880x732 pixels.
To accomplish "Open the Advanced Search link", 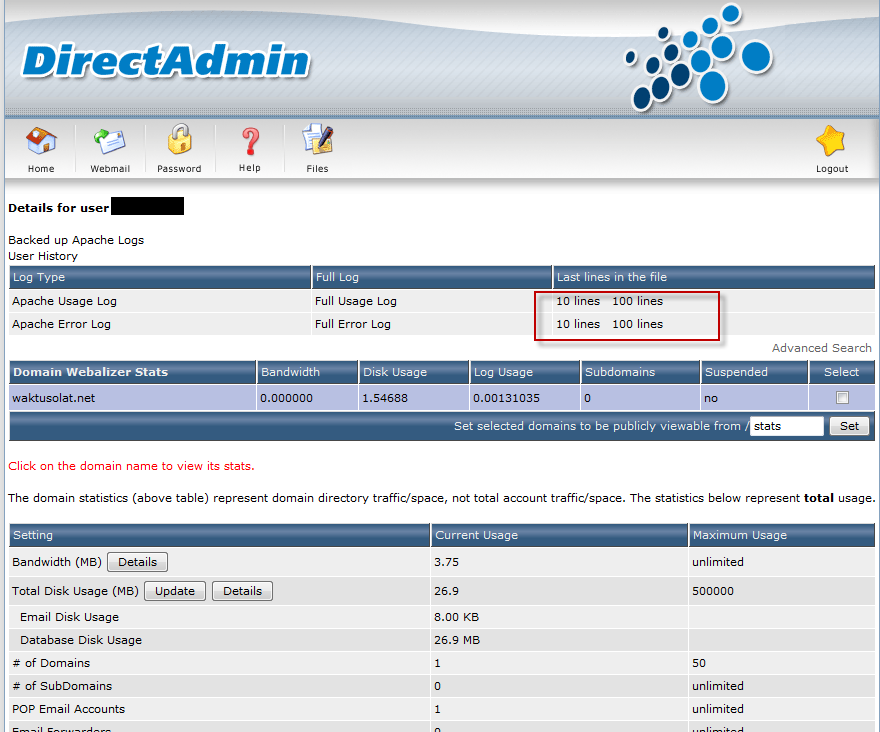I will point(822,348).
